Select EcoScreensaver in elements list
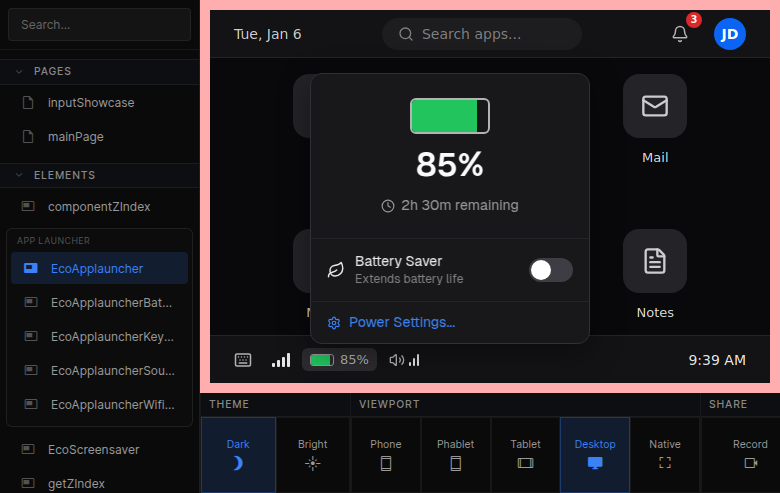This screenshot has width=780, height=493. click(94, 449)
